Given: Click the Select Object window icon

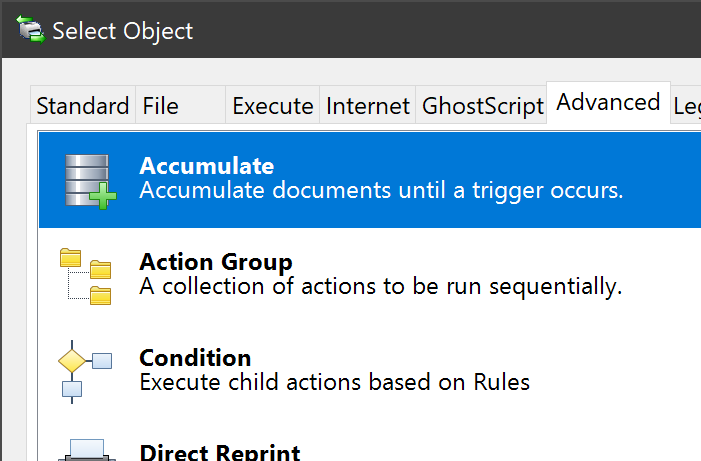Looking at the screenshot, I should coord(32,30).
